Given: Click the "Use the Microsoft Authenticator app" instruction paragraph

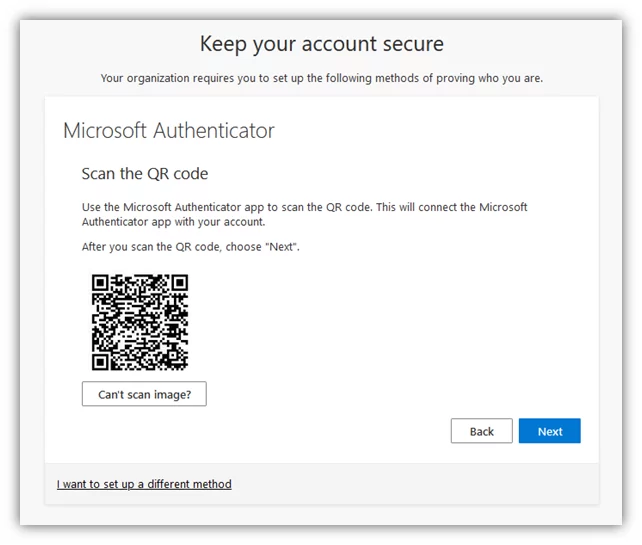Looking at the screenshot, I should click(305, 214).
